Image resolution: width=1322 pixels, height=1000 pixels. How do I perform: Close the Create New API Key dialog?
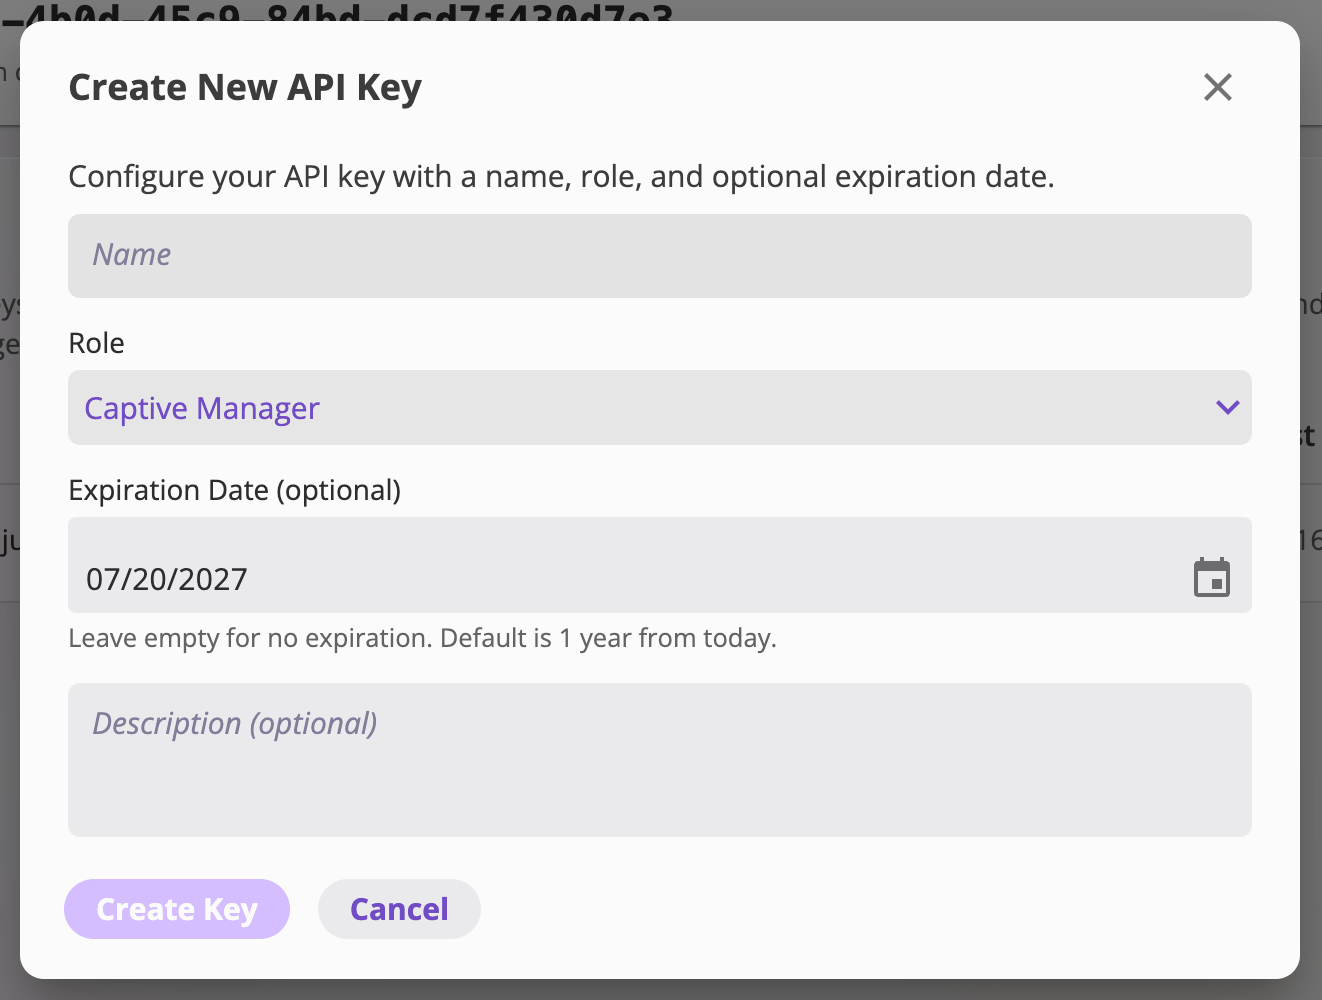[1217, 87]
